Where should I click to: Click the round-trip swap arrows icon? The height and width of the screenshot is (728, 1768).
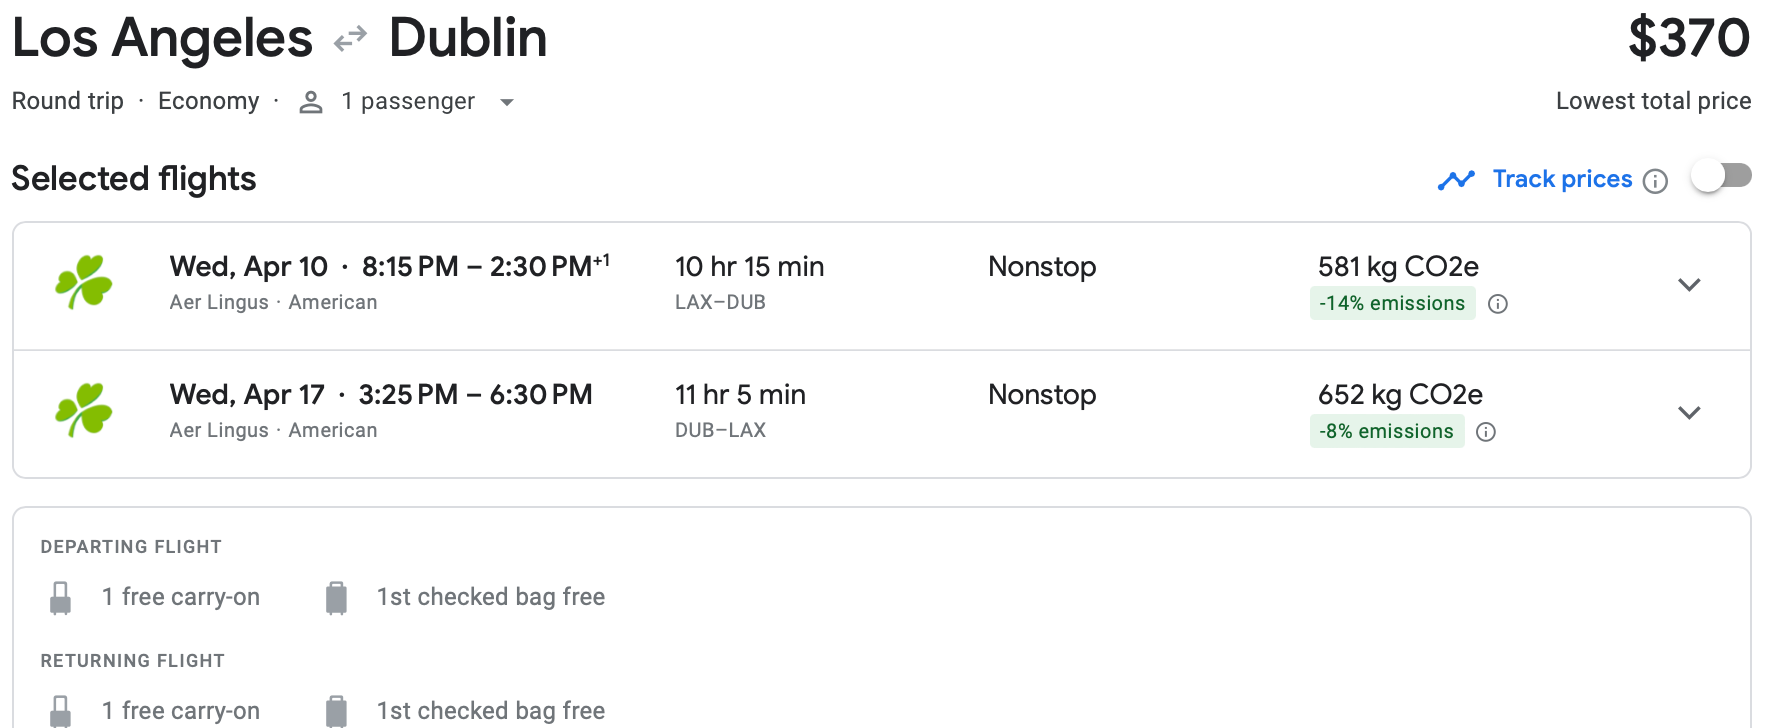tap(351, 40)
